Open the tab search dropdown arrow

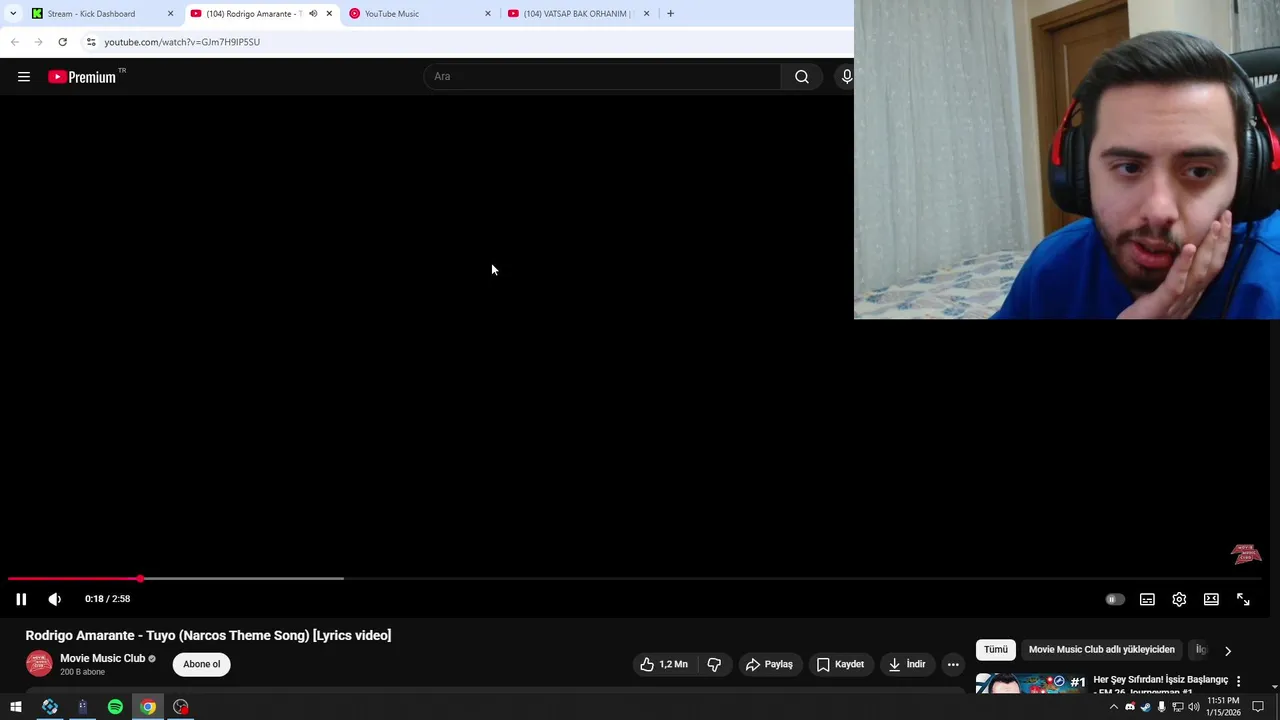[x=12, y=14]
